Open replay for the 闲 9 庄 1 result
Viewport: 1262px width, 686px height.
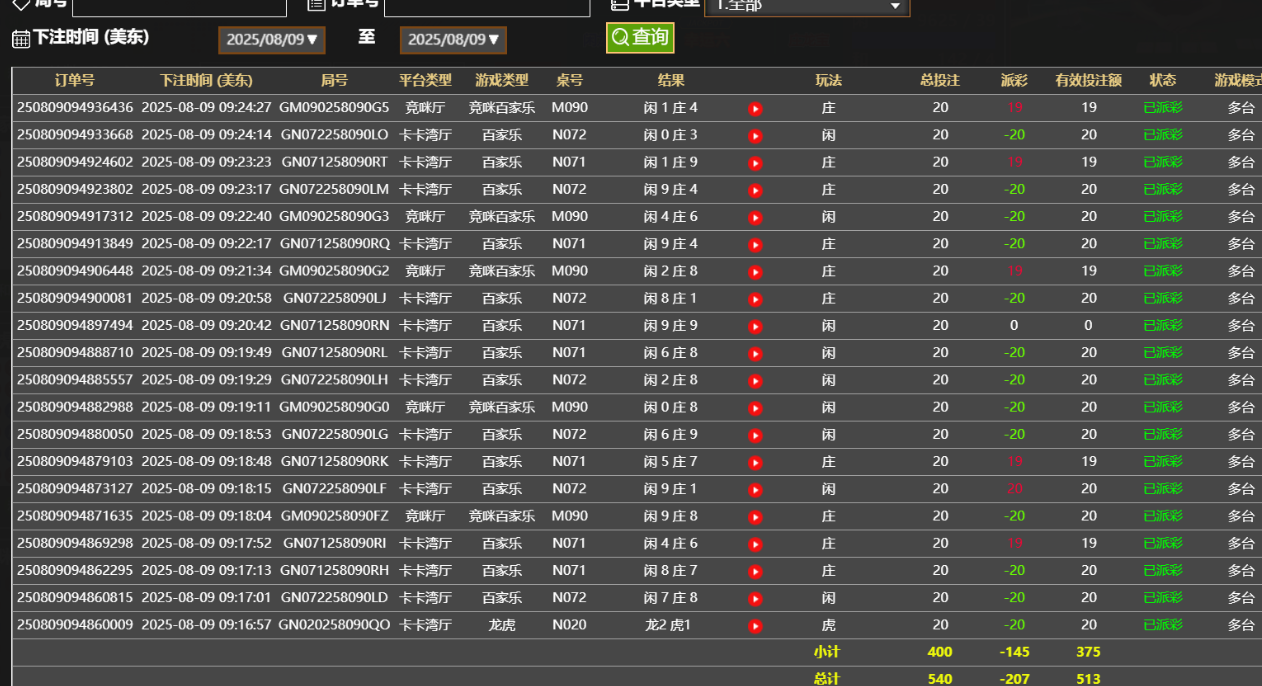[755, 489]
